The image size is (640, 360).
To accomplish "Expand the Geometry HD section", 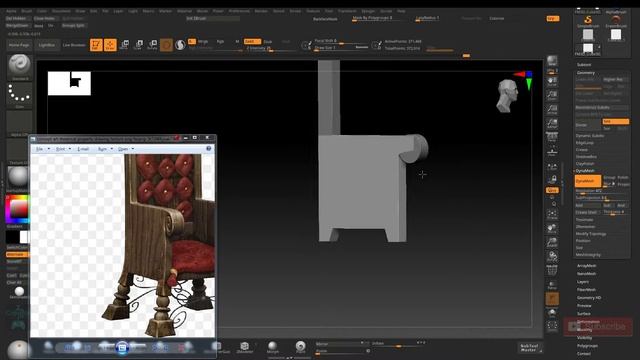I will (x=589, y=298).
